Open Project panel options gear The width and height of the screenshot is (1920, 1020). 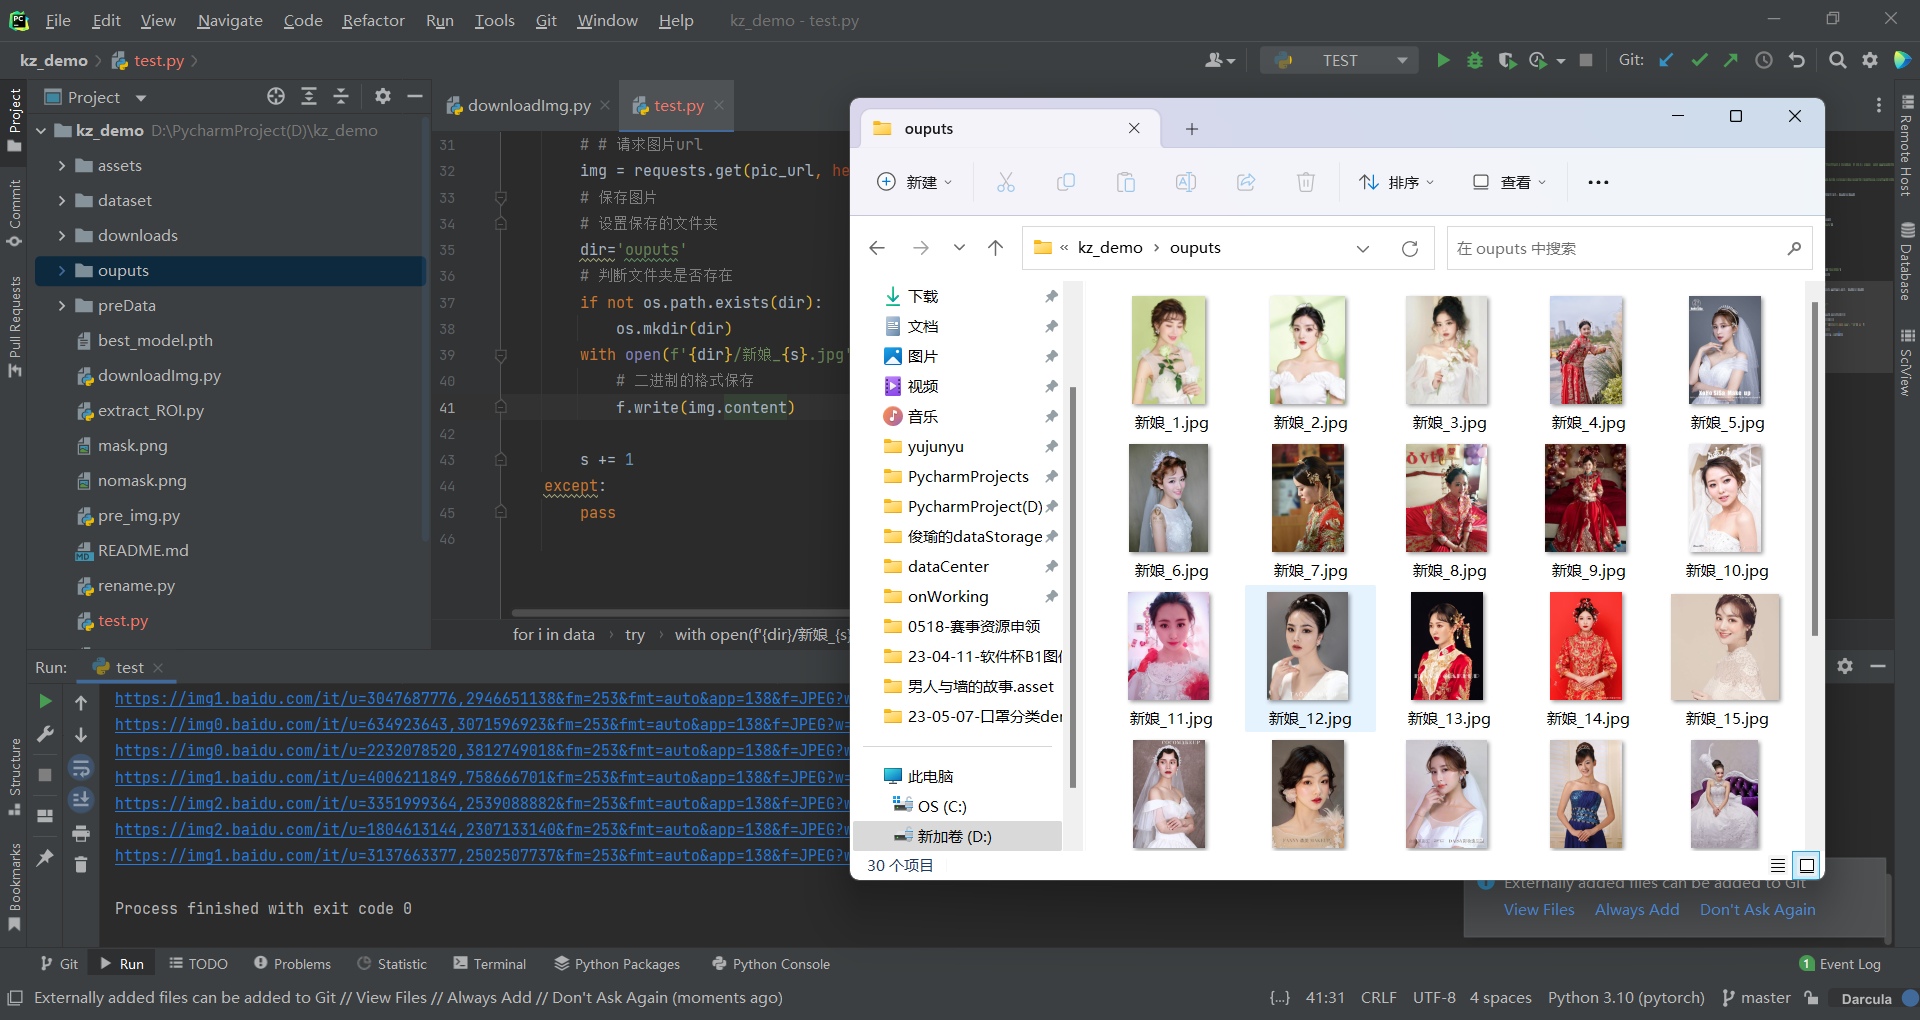[382, 96]
